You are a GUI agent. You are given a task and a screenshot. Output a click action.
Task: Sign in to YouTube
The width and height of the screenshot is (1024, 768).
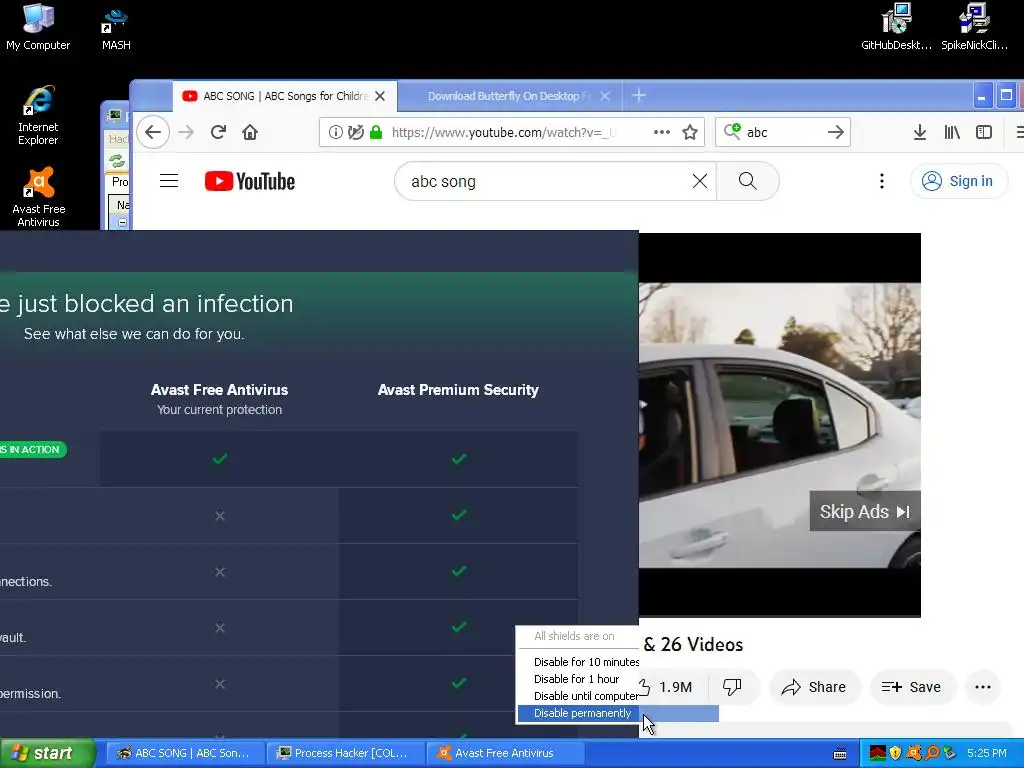tap(958, 181)
